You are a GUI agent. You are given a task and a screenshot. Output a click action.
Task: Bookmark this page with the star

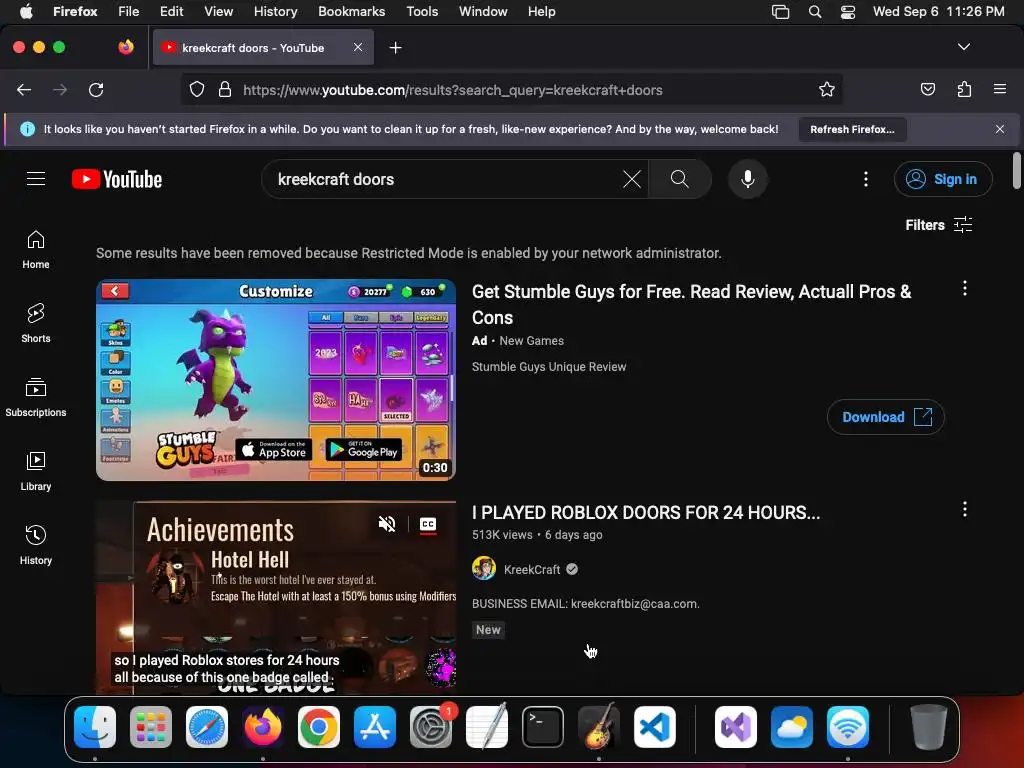pos(827,89)
